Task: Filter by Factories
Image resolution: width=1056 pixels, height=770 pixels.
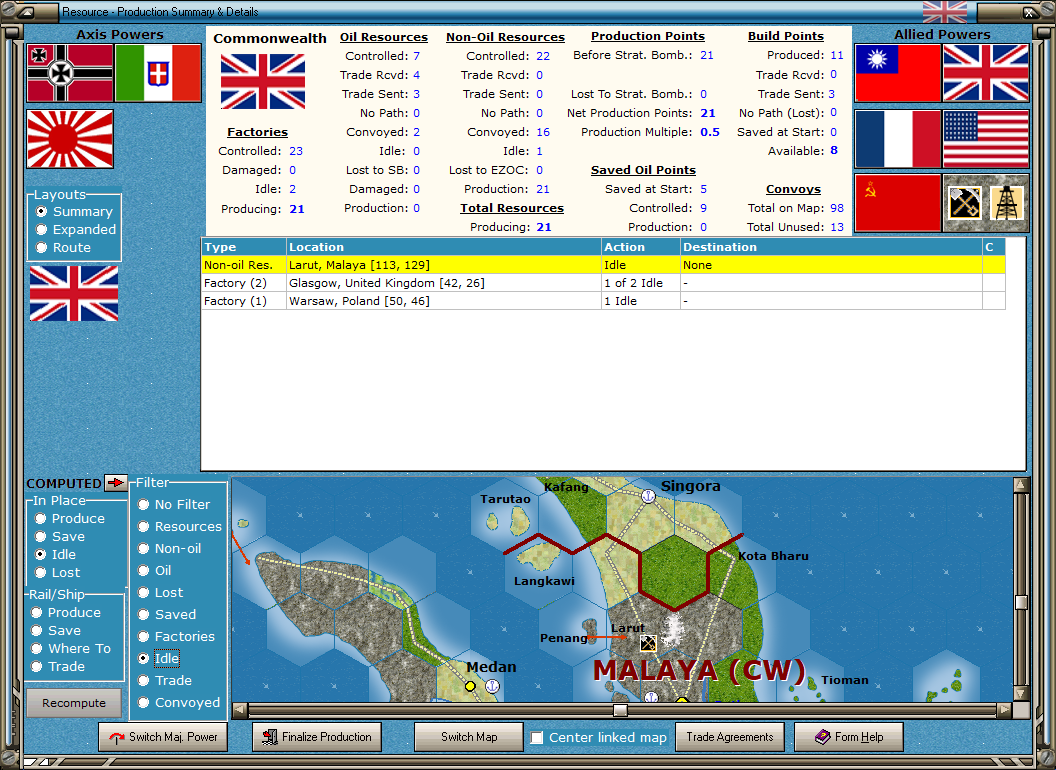Action: coord(176,637)
